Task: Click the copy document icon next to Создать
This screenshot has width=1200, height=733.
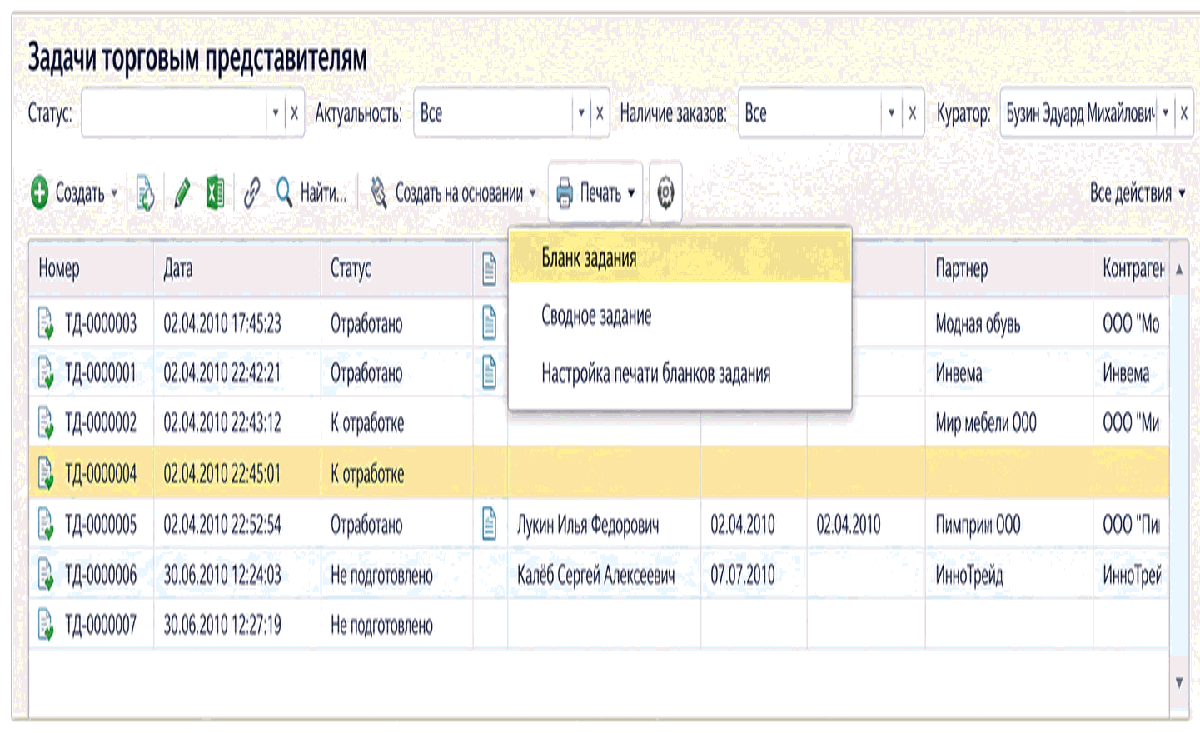Action: pyautogui.click(x=145, y=192)
